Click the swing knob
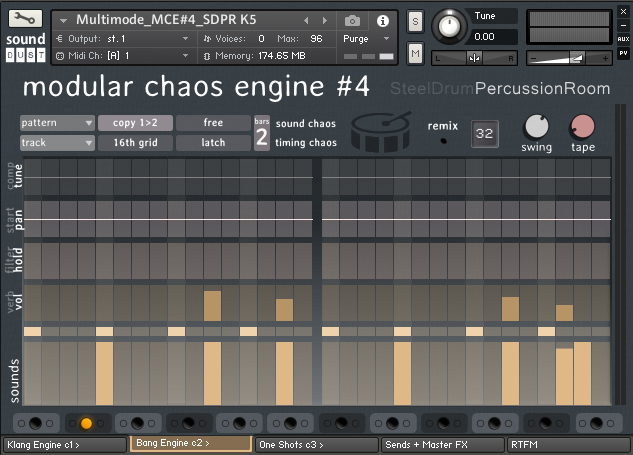 pyautogui.click(x=536, y=126)
